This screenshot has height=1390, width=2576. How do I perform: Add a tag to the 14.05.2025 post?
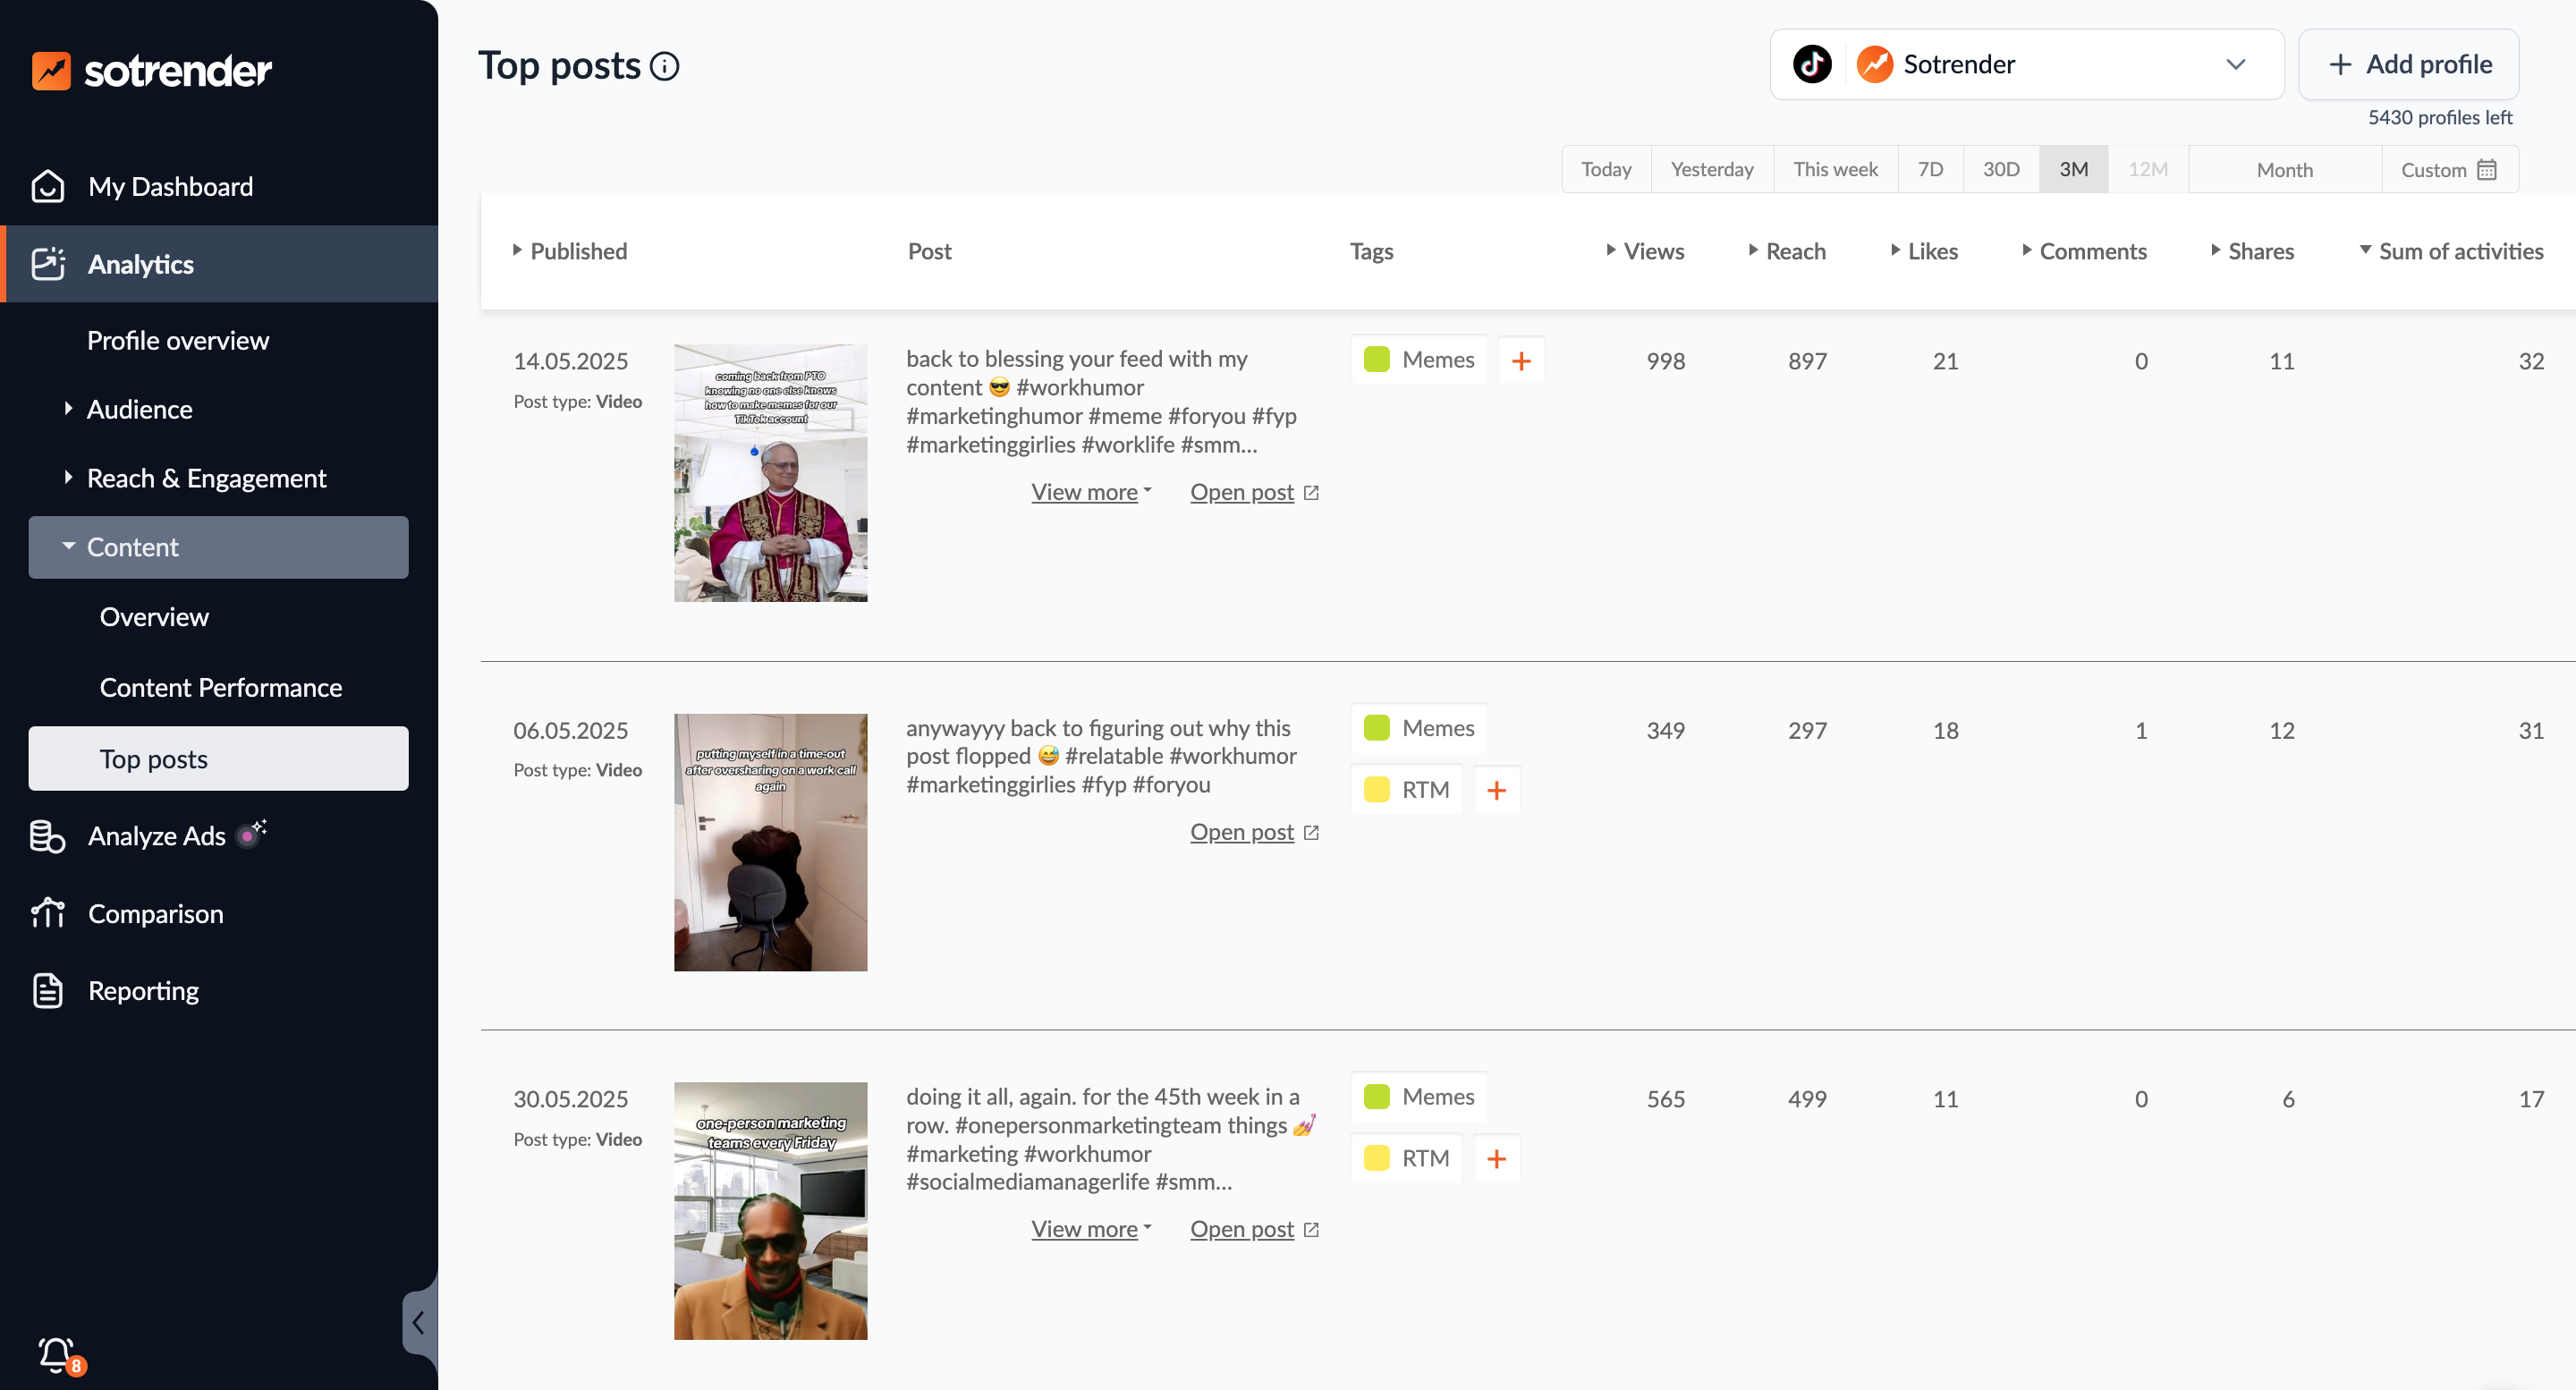1521,361
